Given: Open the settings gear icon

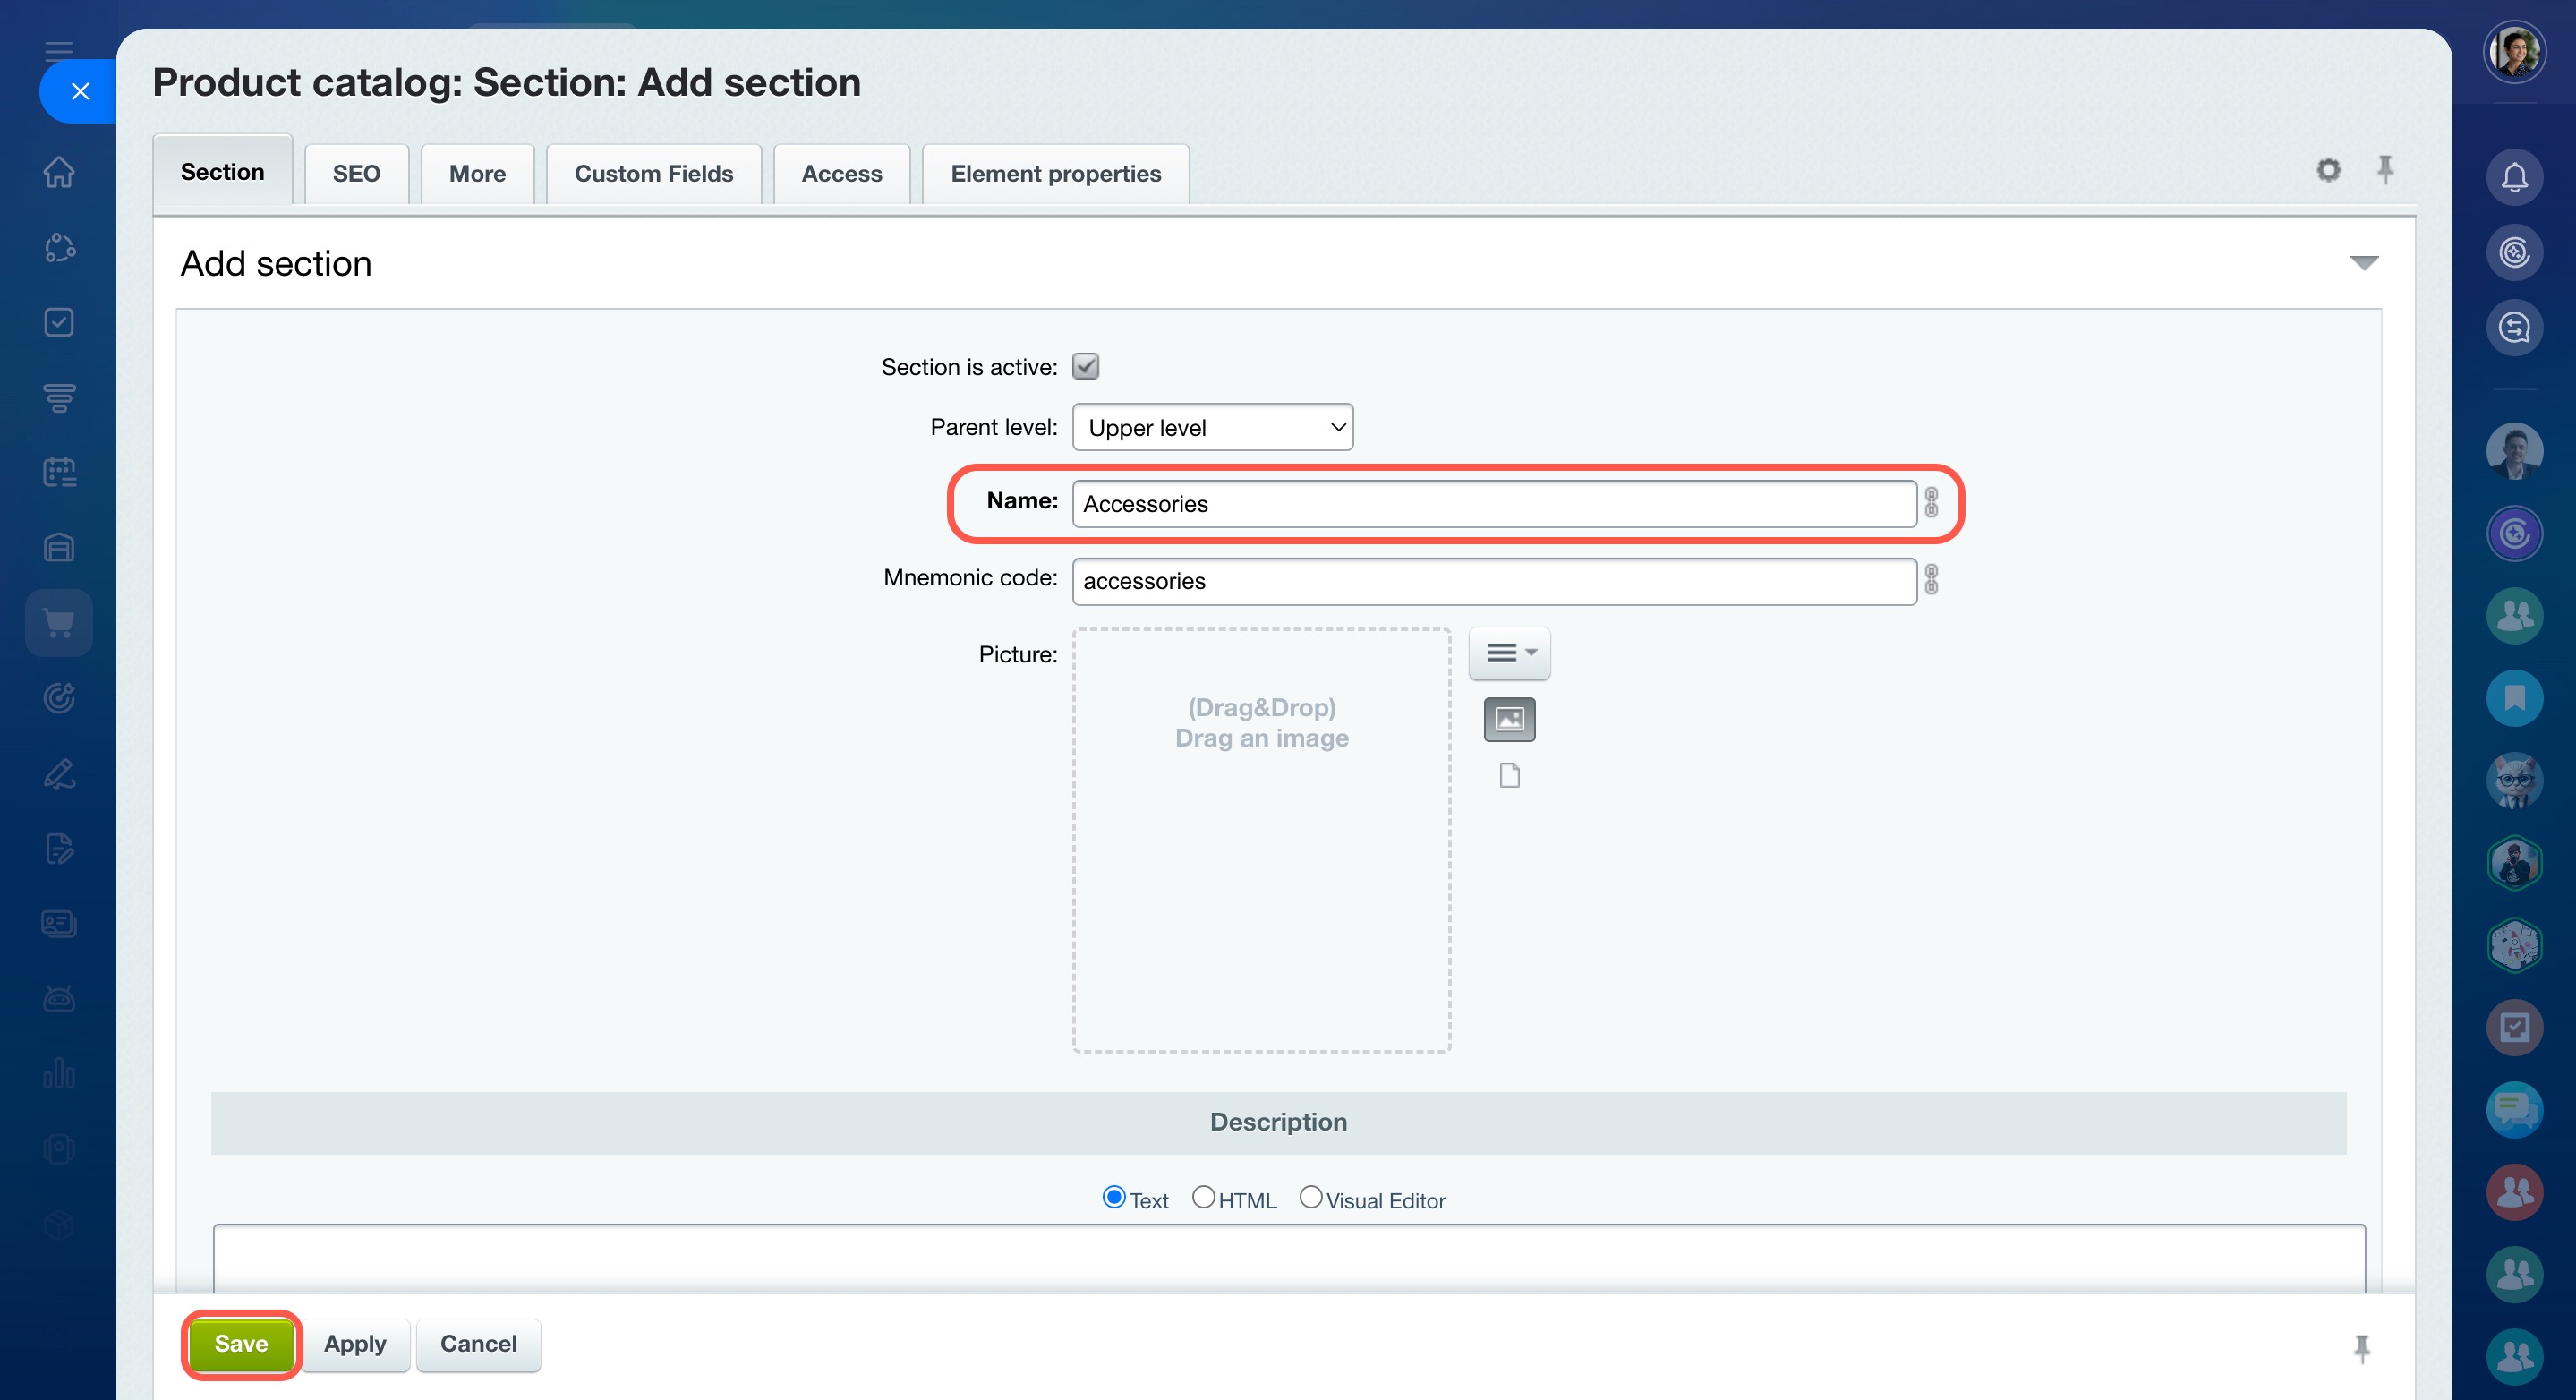Looking at the screenshot, I should point(2328,170).
